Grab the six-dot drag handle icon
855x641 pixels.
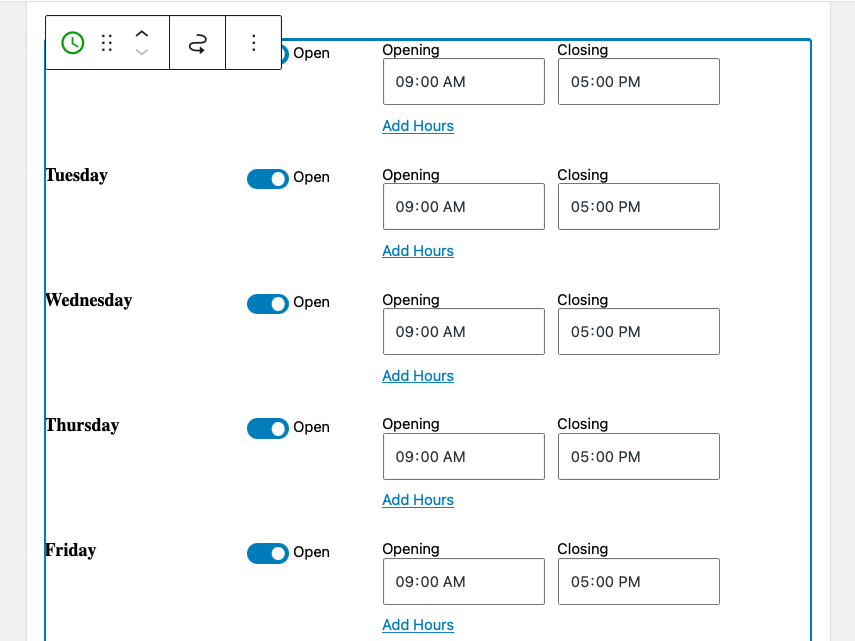click(107, 43)
